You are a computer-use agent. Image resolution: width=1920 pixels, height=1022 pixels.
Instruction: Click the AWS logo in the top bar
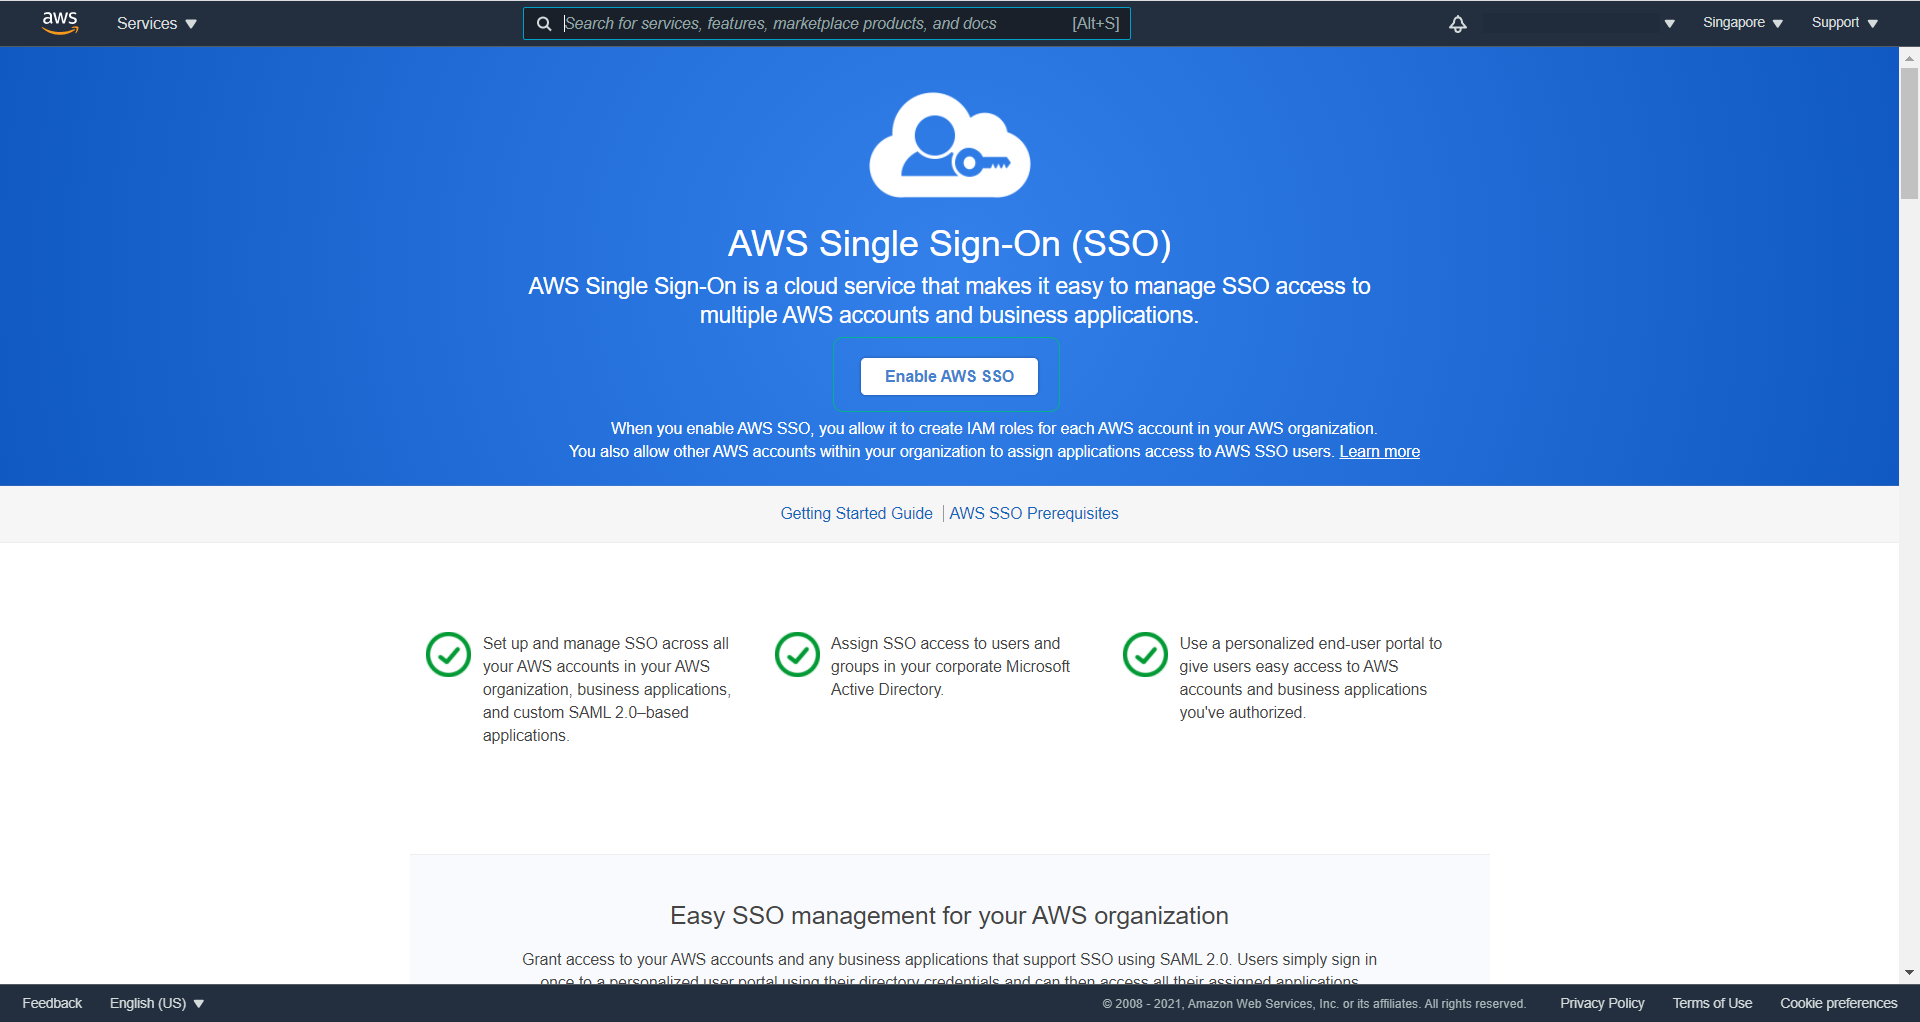point(60,23)
